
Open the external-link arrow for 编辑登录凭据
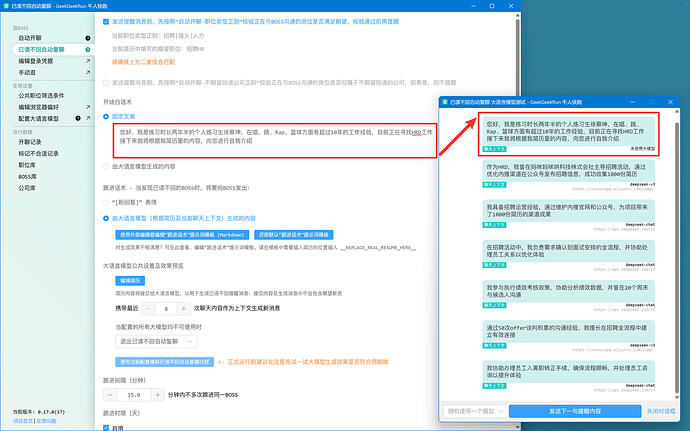[x=88, y=61]
